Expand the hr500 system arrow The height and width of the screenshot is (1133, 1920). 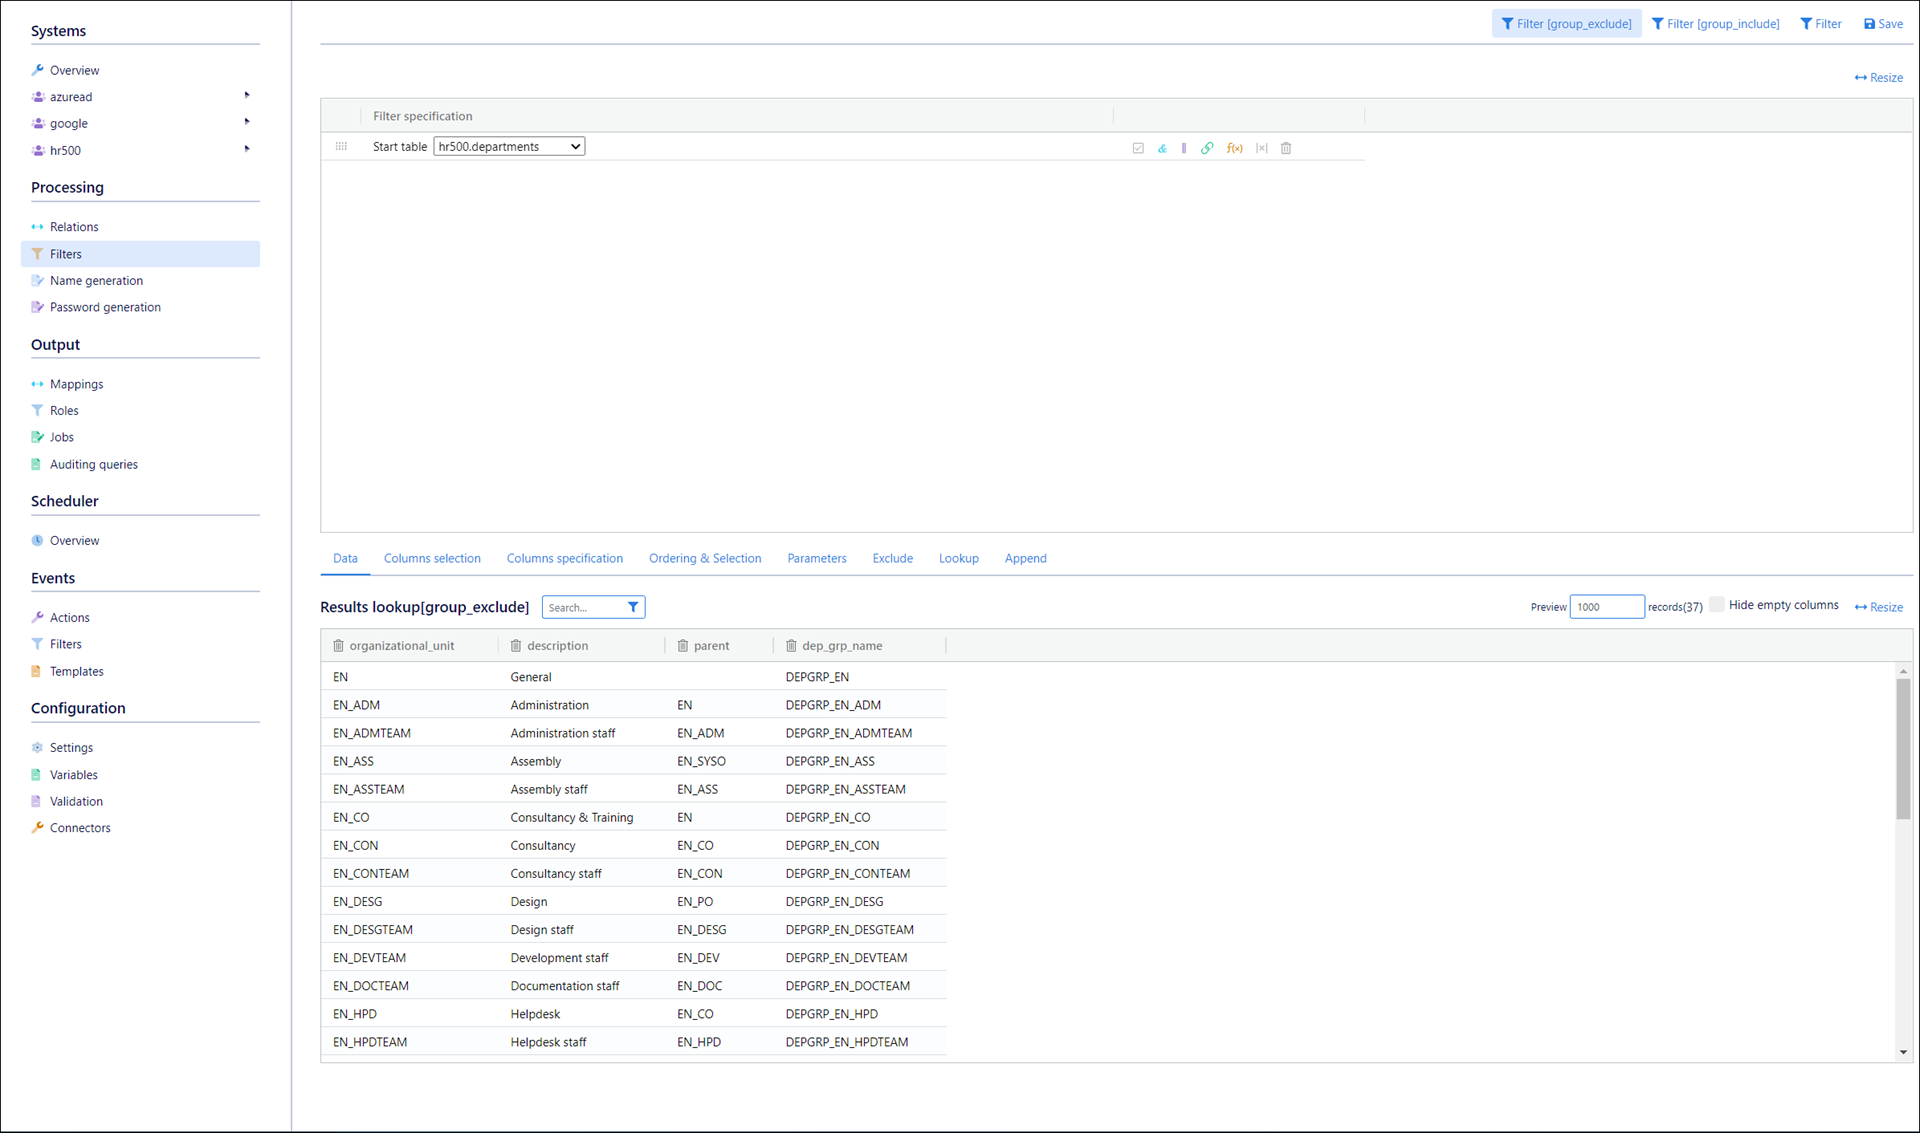[x=247, y=150]
